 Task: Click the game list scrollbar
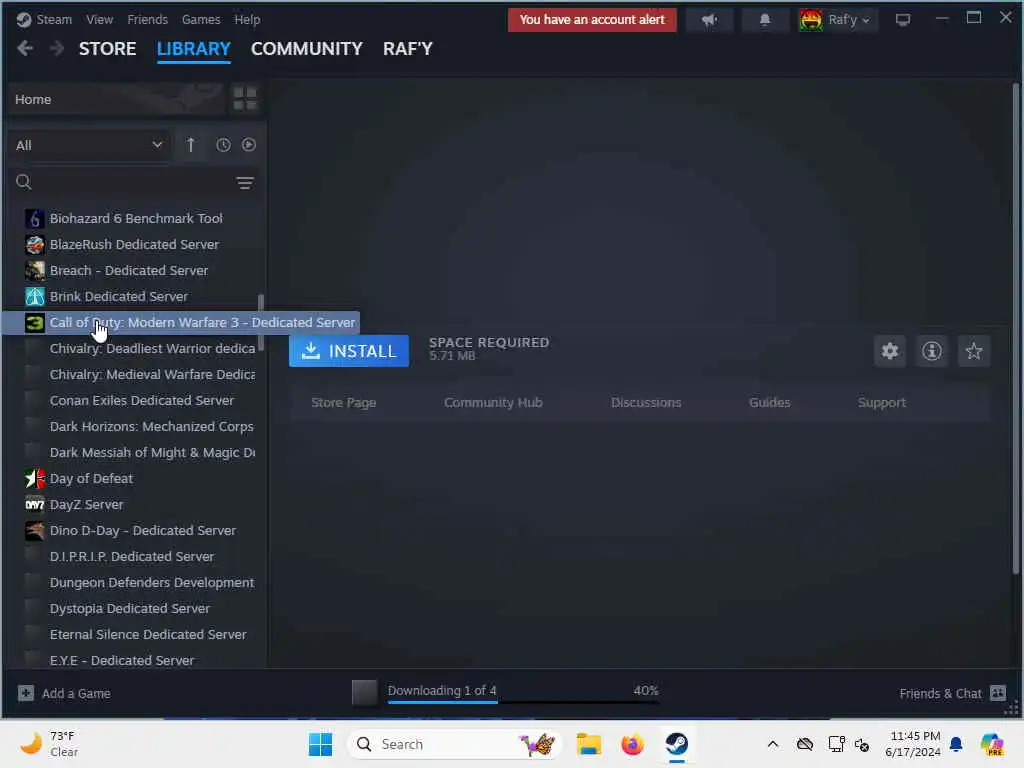pos(261,323)
